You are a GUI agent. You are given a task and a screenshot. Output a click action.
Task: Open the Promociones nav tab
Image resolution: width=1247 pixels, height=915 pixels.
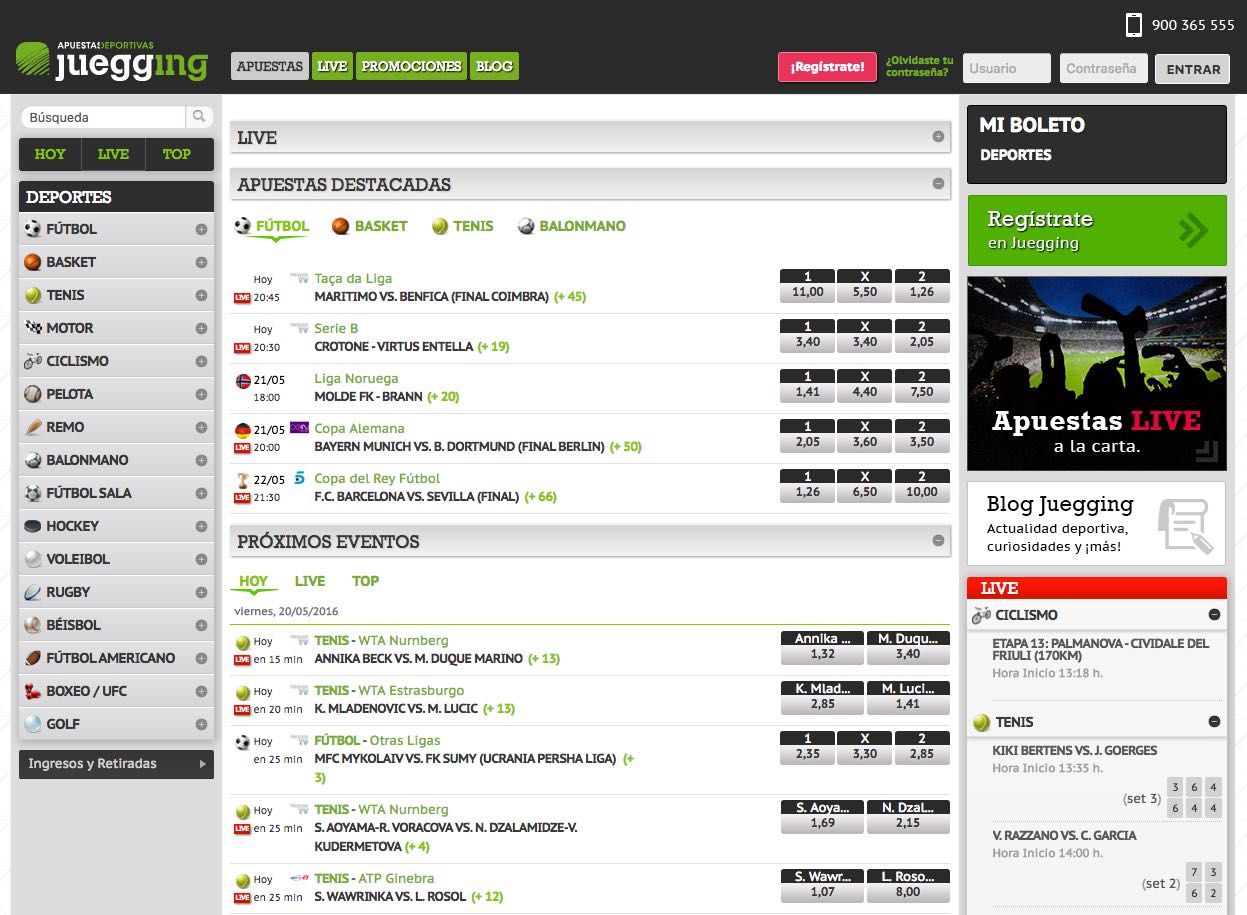tap(411, 66)
